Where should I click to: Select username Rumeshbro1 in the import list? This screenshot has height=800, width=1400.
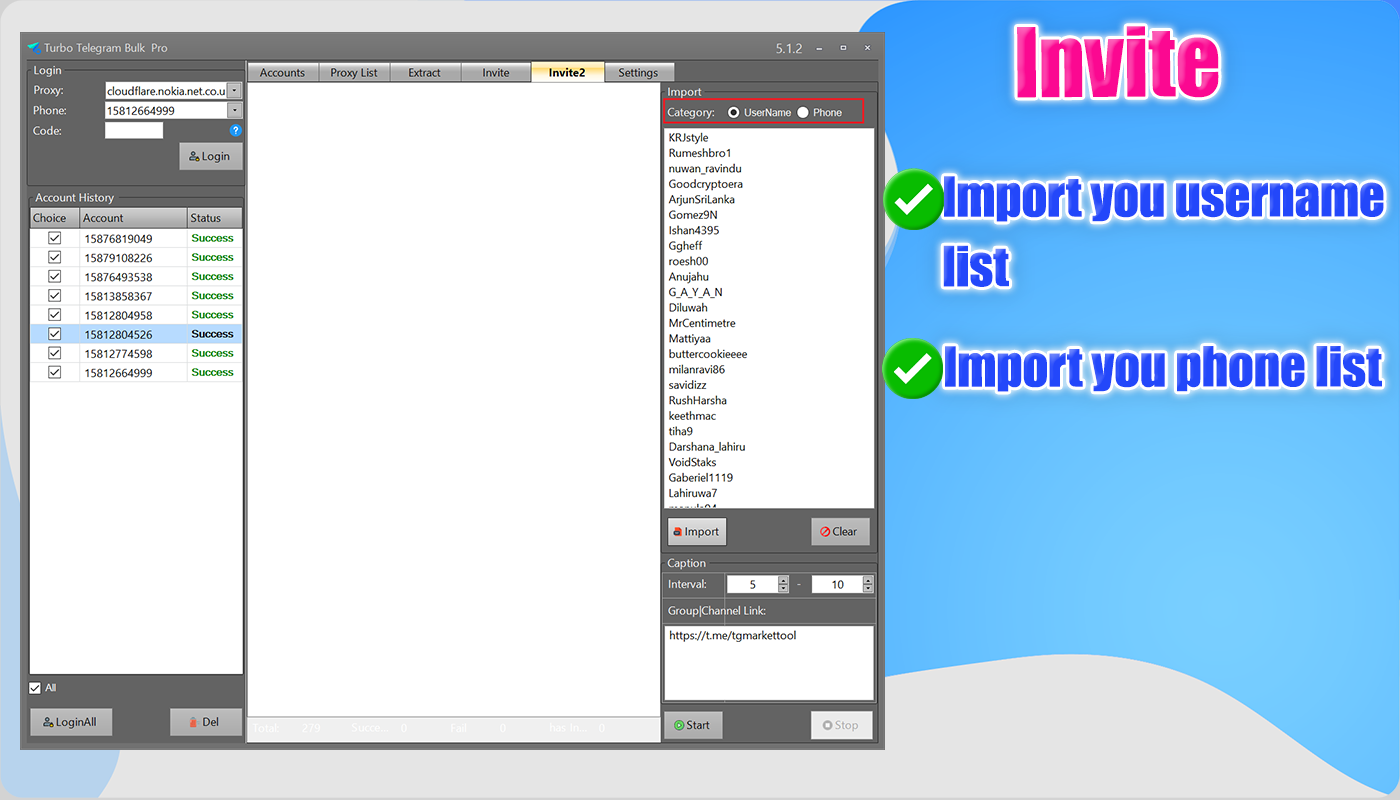point(700,153)
